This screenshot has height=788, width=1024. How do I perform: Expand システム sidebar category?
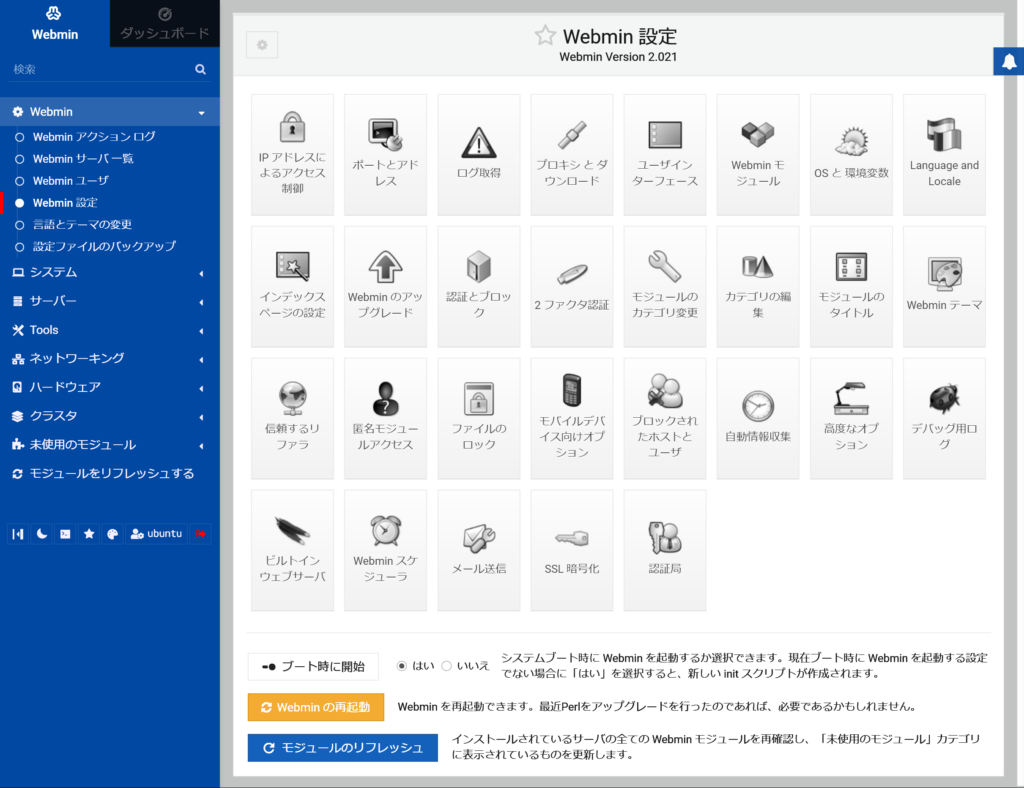(x=110, y=272)
